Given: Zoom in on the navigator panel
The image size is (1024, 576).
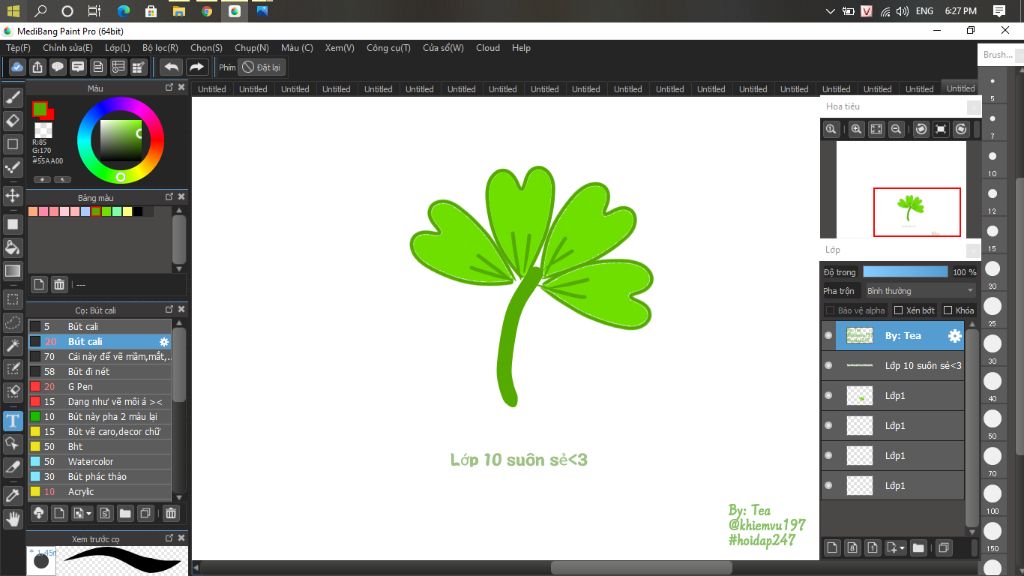Looking at the screenshot, I should pyautogui.click(x=856, y=129).
